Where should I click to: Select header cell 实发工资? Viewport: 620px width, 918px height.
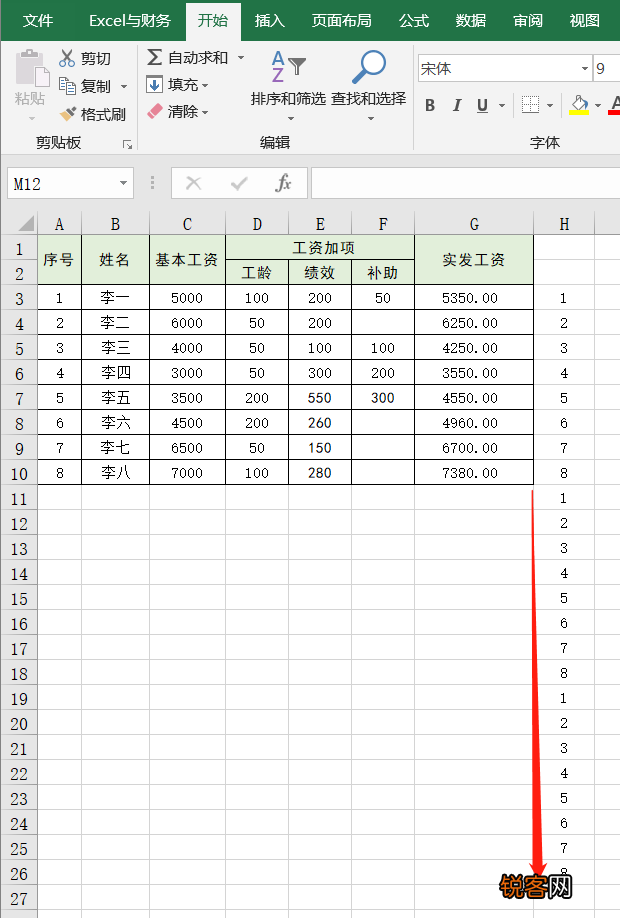(x=474, y=260)
